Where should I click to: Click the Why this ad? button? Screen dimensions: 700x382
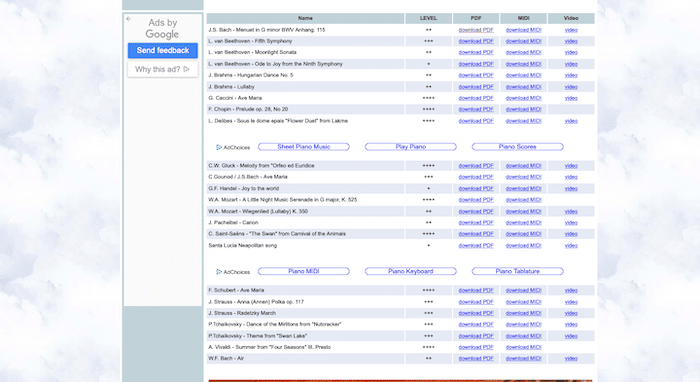click(x=162, y=69)
